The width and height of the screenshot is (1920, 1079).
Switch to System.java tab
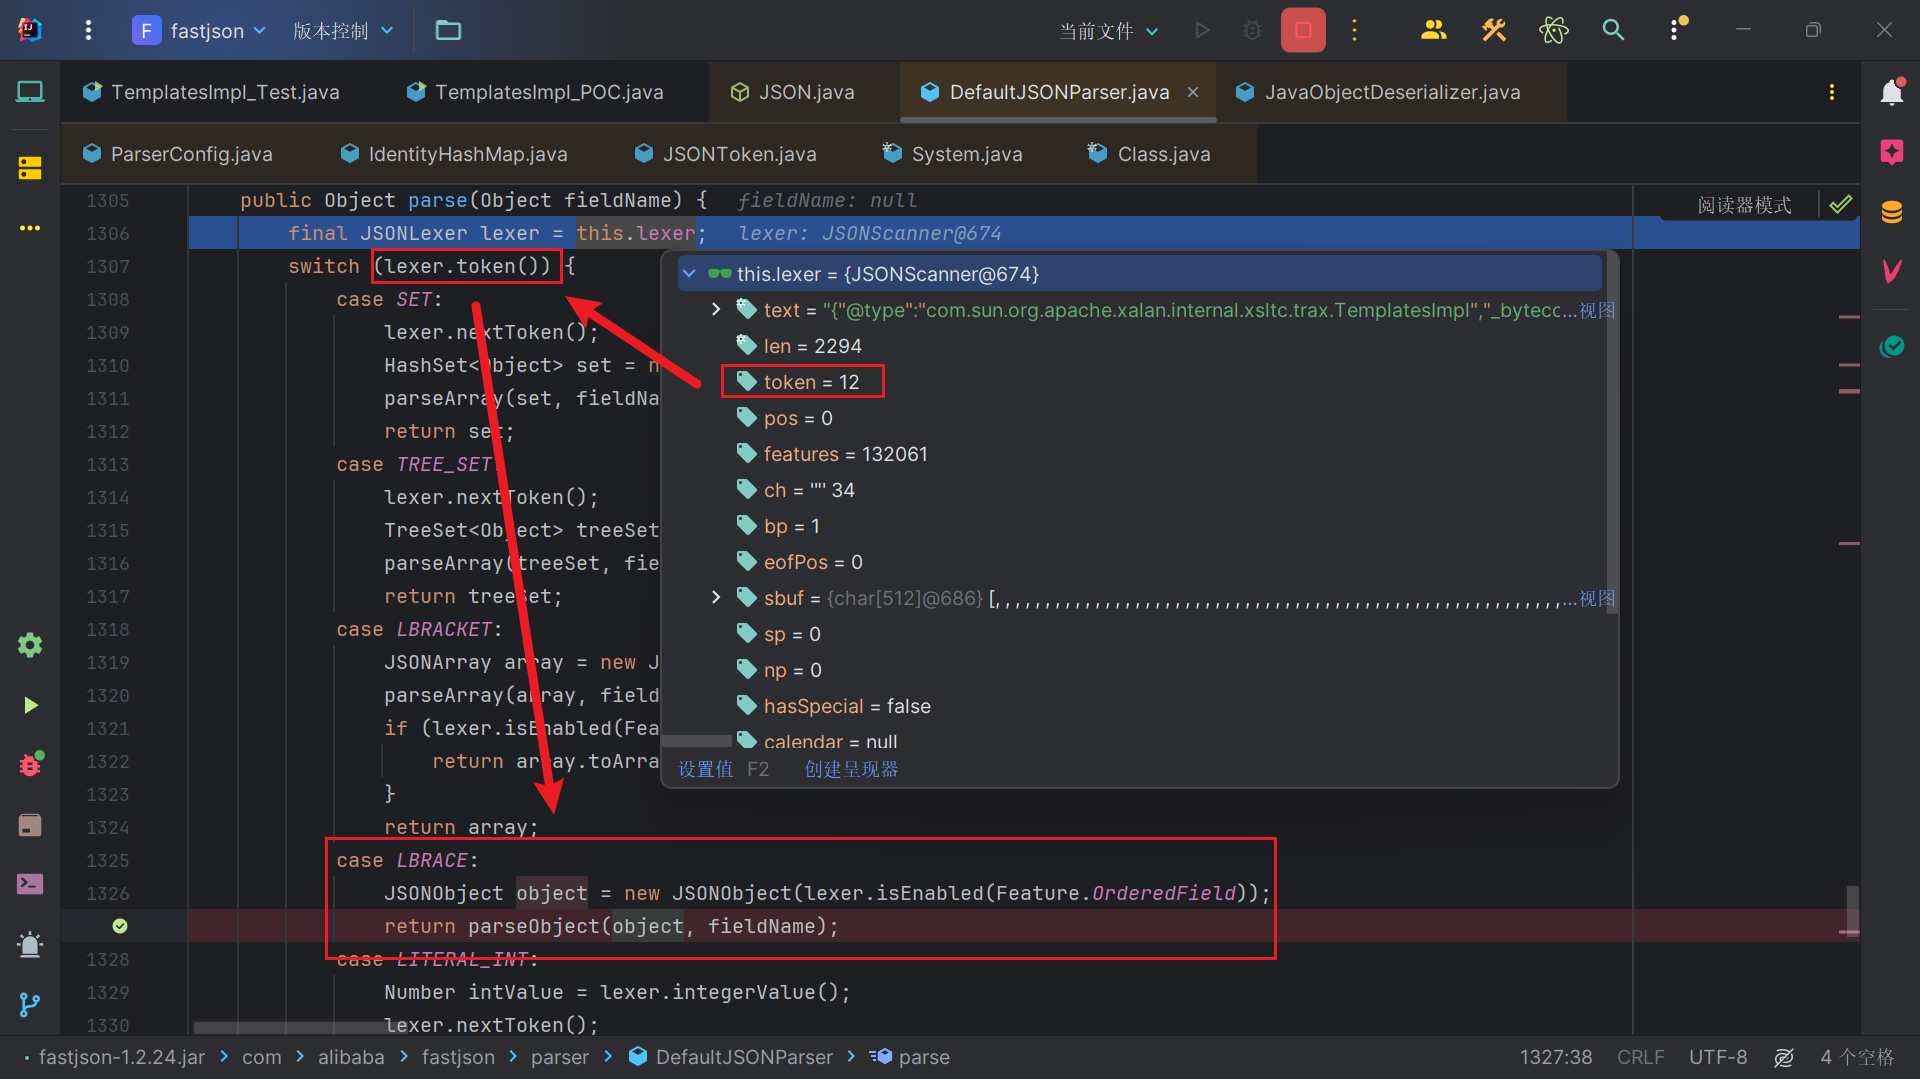tap(952, 154)
